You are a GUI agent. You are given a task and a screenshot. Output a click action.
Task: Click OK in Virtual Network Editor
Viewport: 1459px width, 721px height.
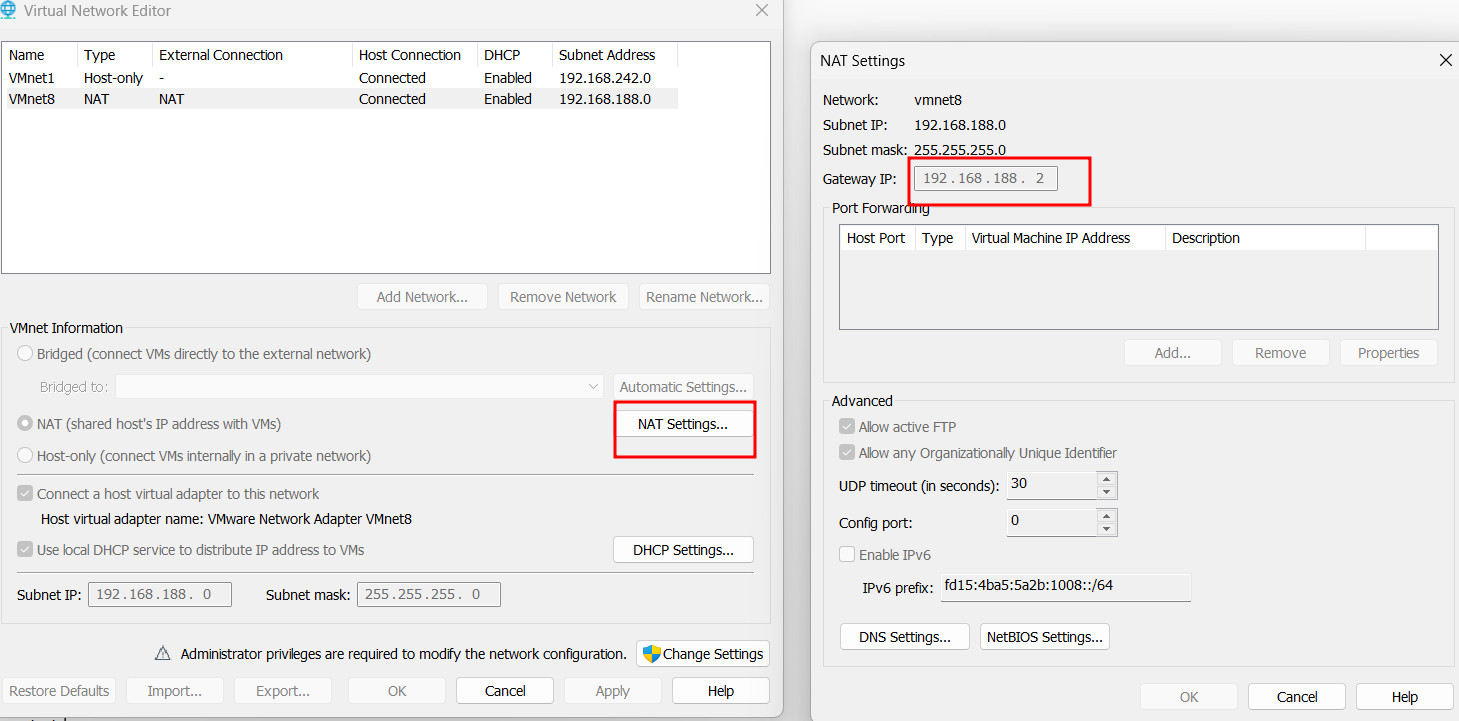[x=397, y=691]
